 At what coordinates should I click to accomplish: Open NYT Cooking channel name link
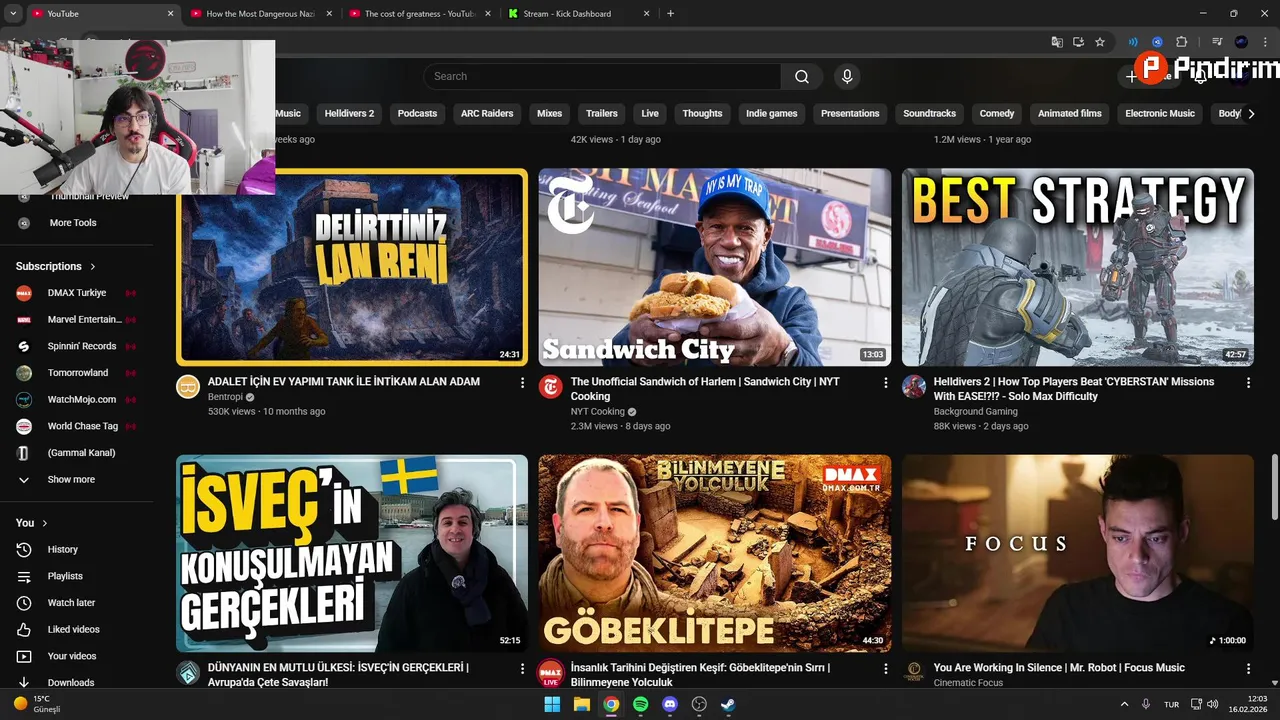pos(597,411)
